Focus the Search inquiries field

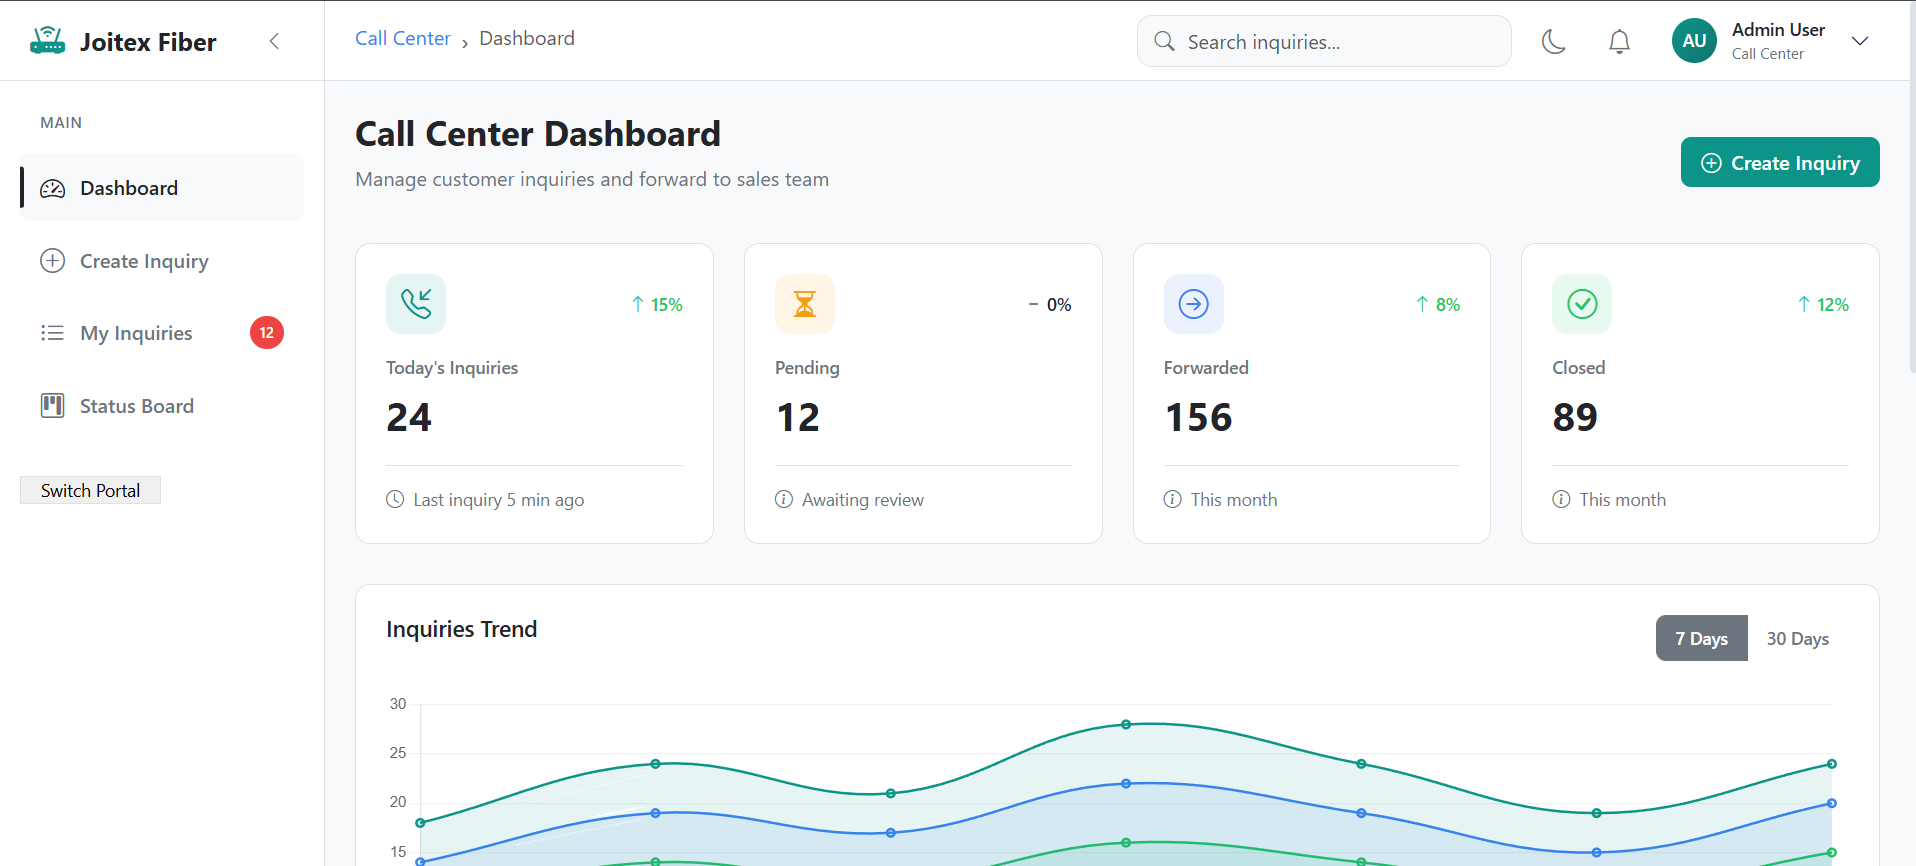[x=1323, y=41]
